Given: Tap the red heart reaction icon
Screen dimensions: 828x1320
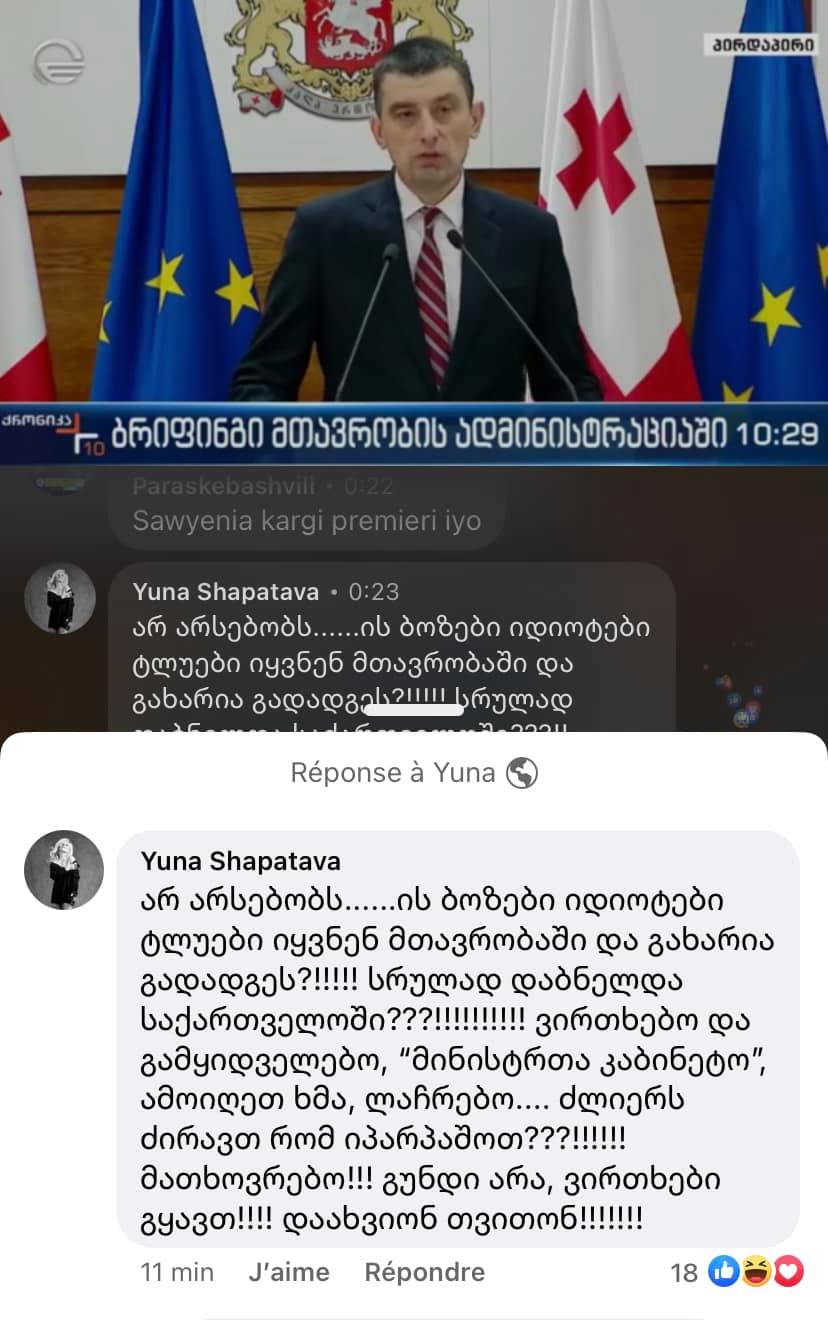Looking at the screenshot, I should pyautogui.click(x=789, y=1272).
